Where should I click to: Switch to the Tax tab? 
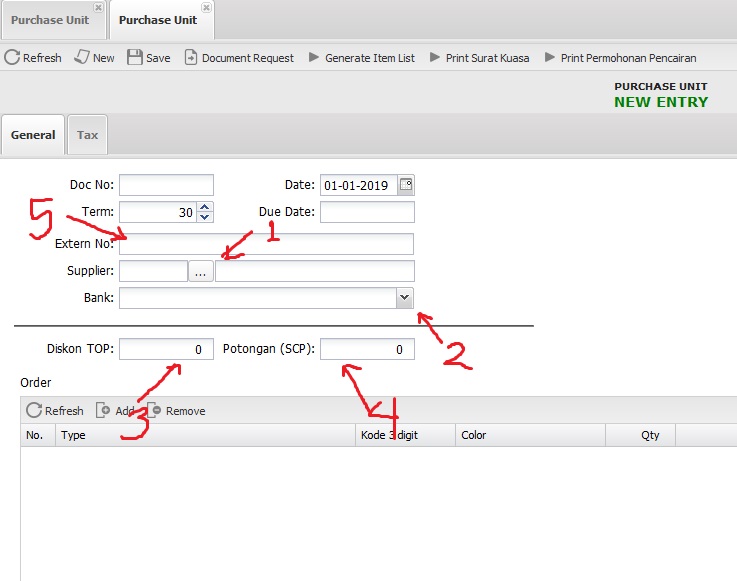click(88, 135)
